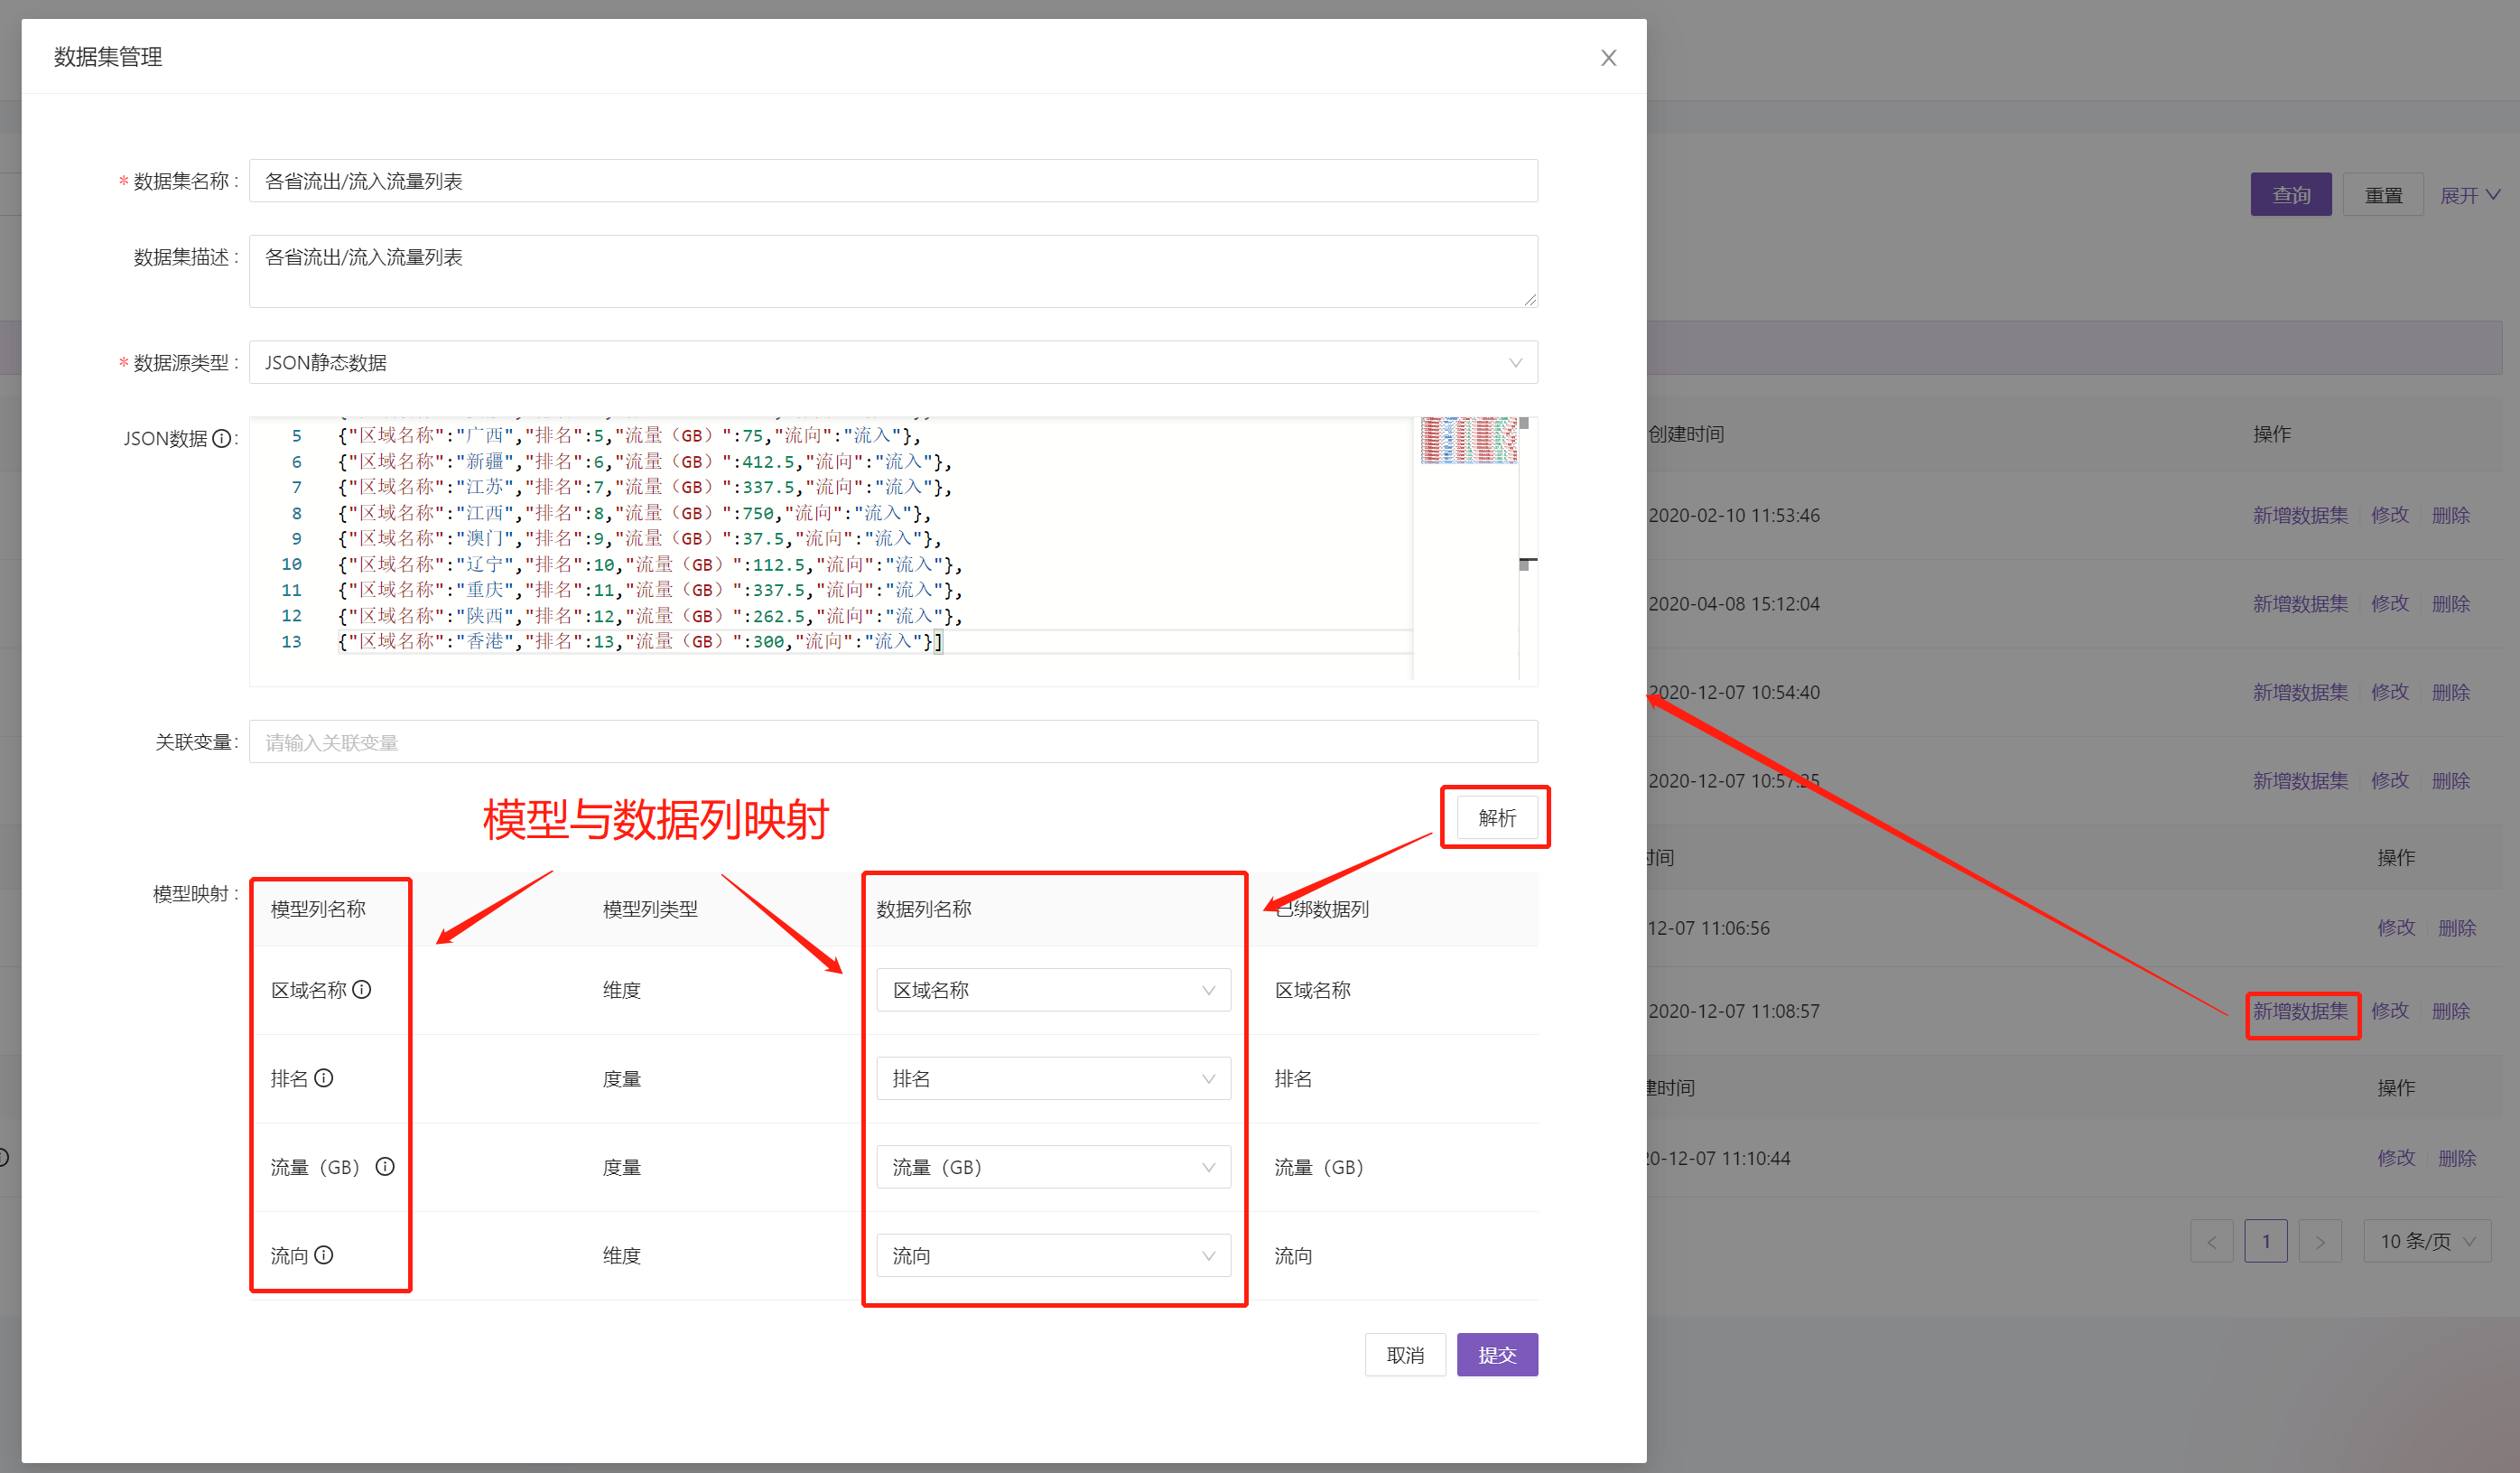Screen dimensions: 2520x1473
Task: Focus the 数据集名称 input field
Action: [893, 181]
